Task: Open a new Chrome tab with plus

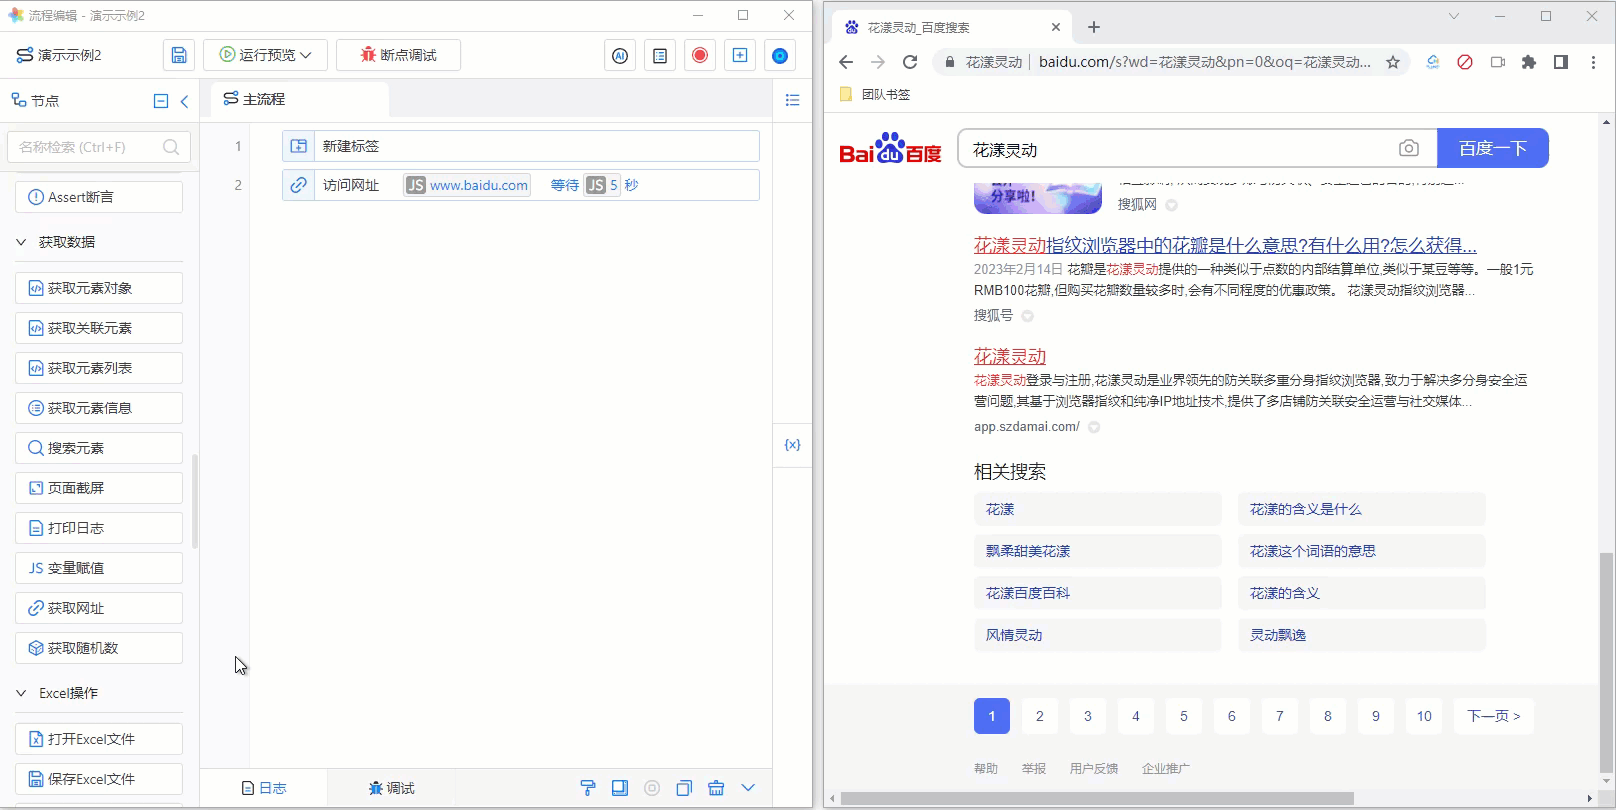Action: coord(1094,27)
